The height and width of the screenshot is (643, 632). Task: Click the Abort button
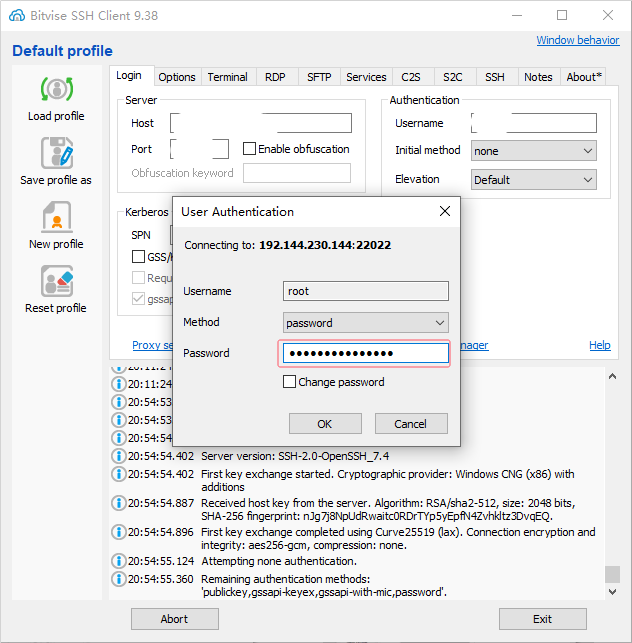click(174, 619)
